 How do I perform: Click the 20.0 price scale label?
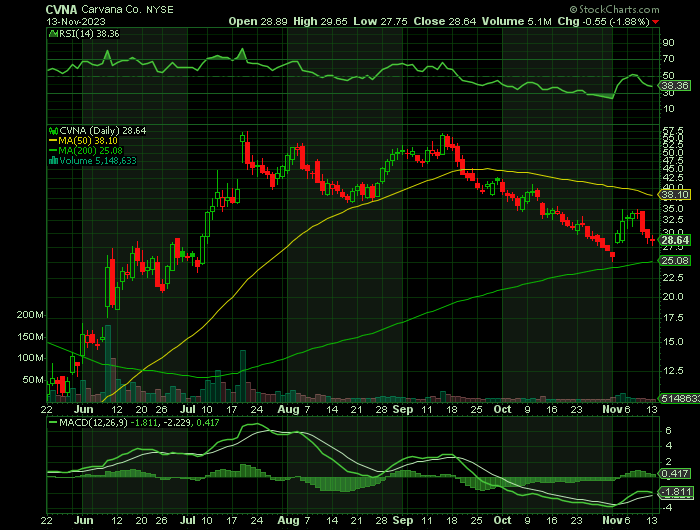tap(672, 296)
